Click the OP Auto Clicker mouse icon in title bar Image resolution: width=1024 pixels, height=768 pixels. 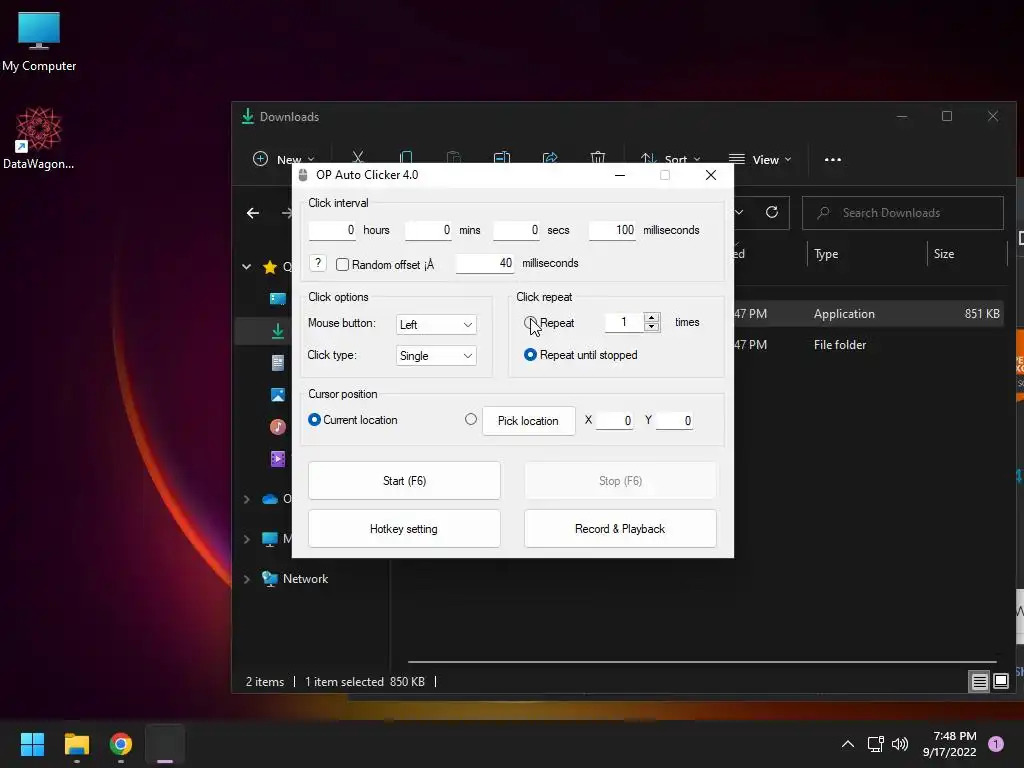click(x=303, y=175)
